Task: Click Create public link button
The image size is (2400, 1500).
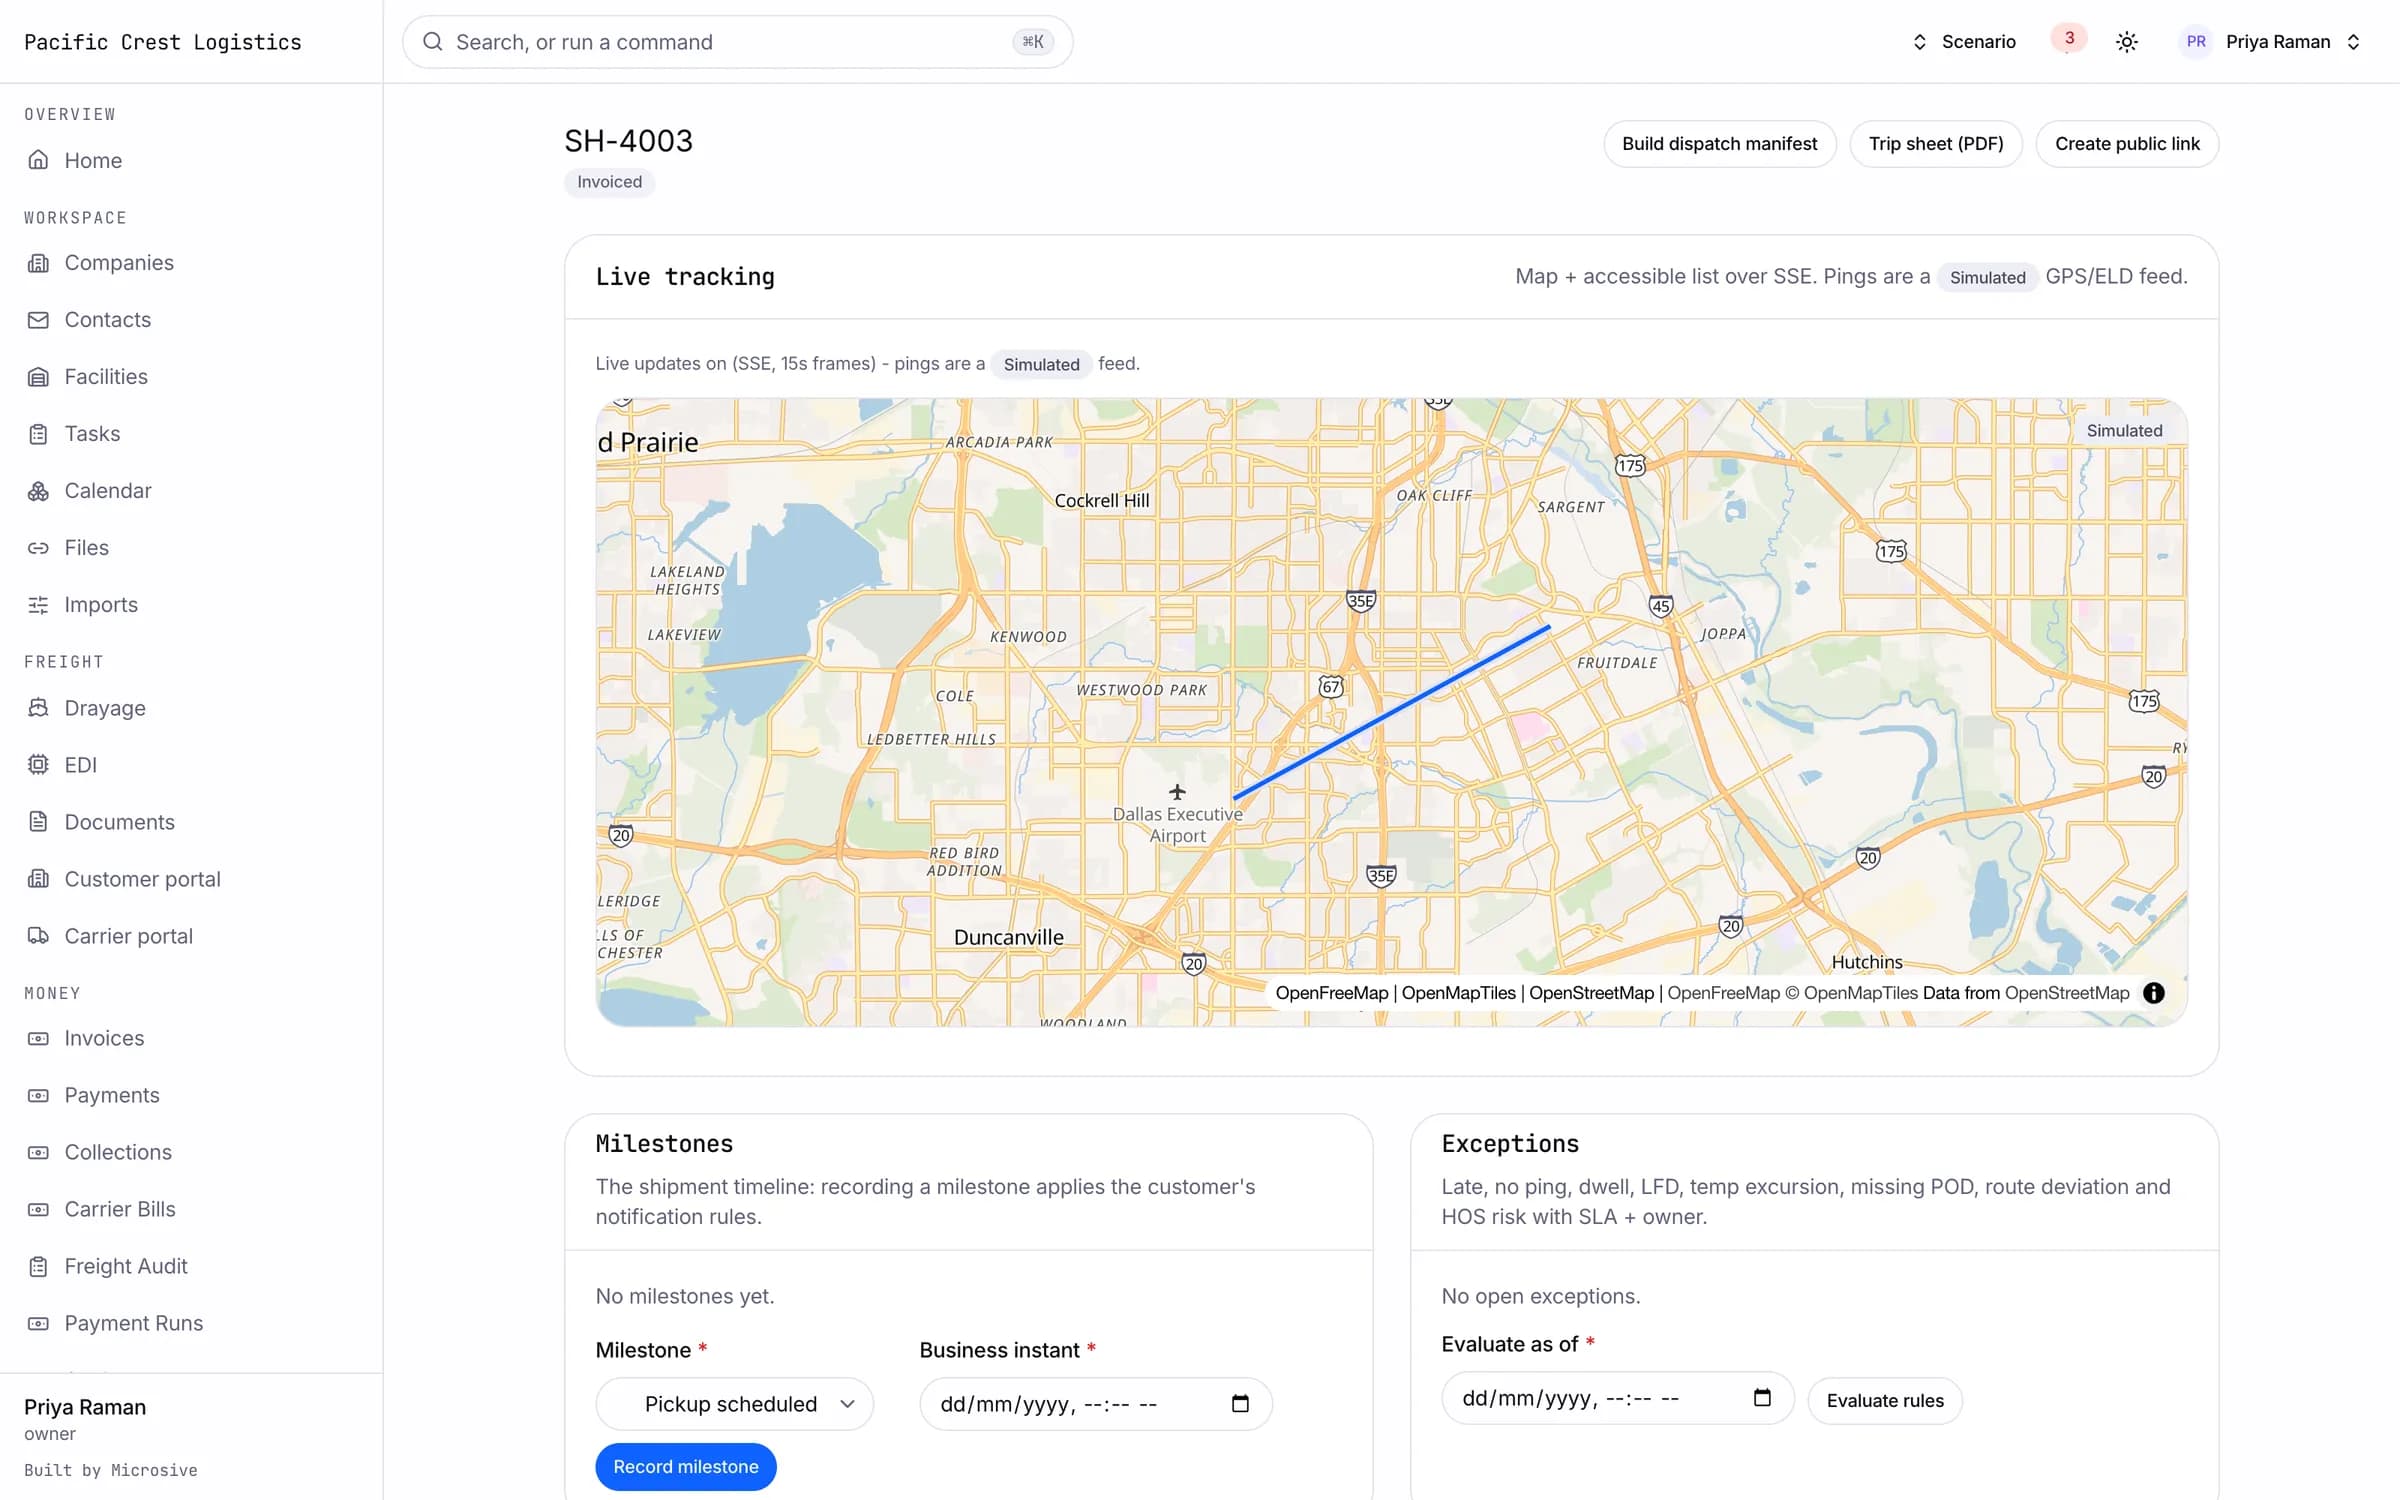Action: 2127,144
